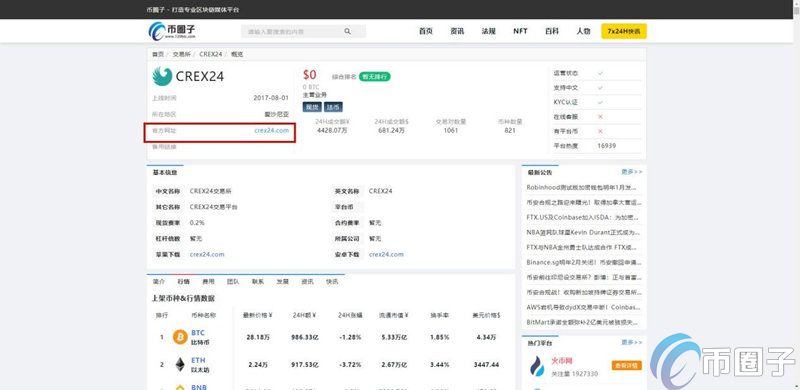The image size is (800, 390).
Task: Click the CREX24 exchange logo
Action: tap(188, 77)
